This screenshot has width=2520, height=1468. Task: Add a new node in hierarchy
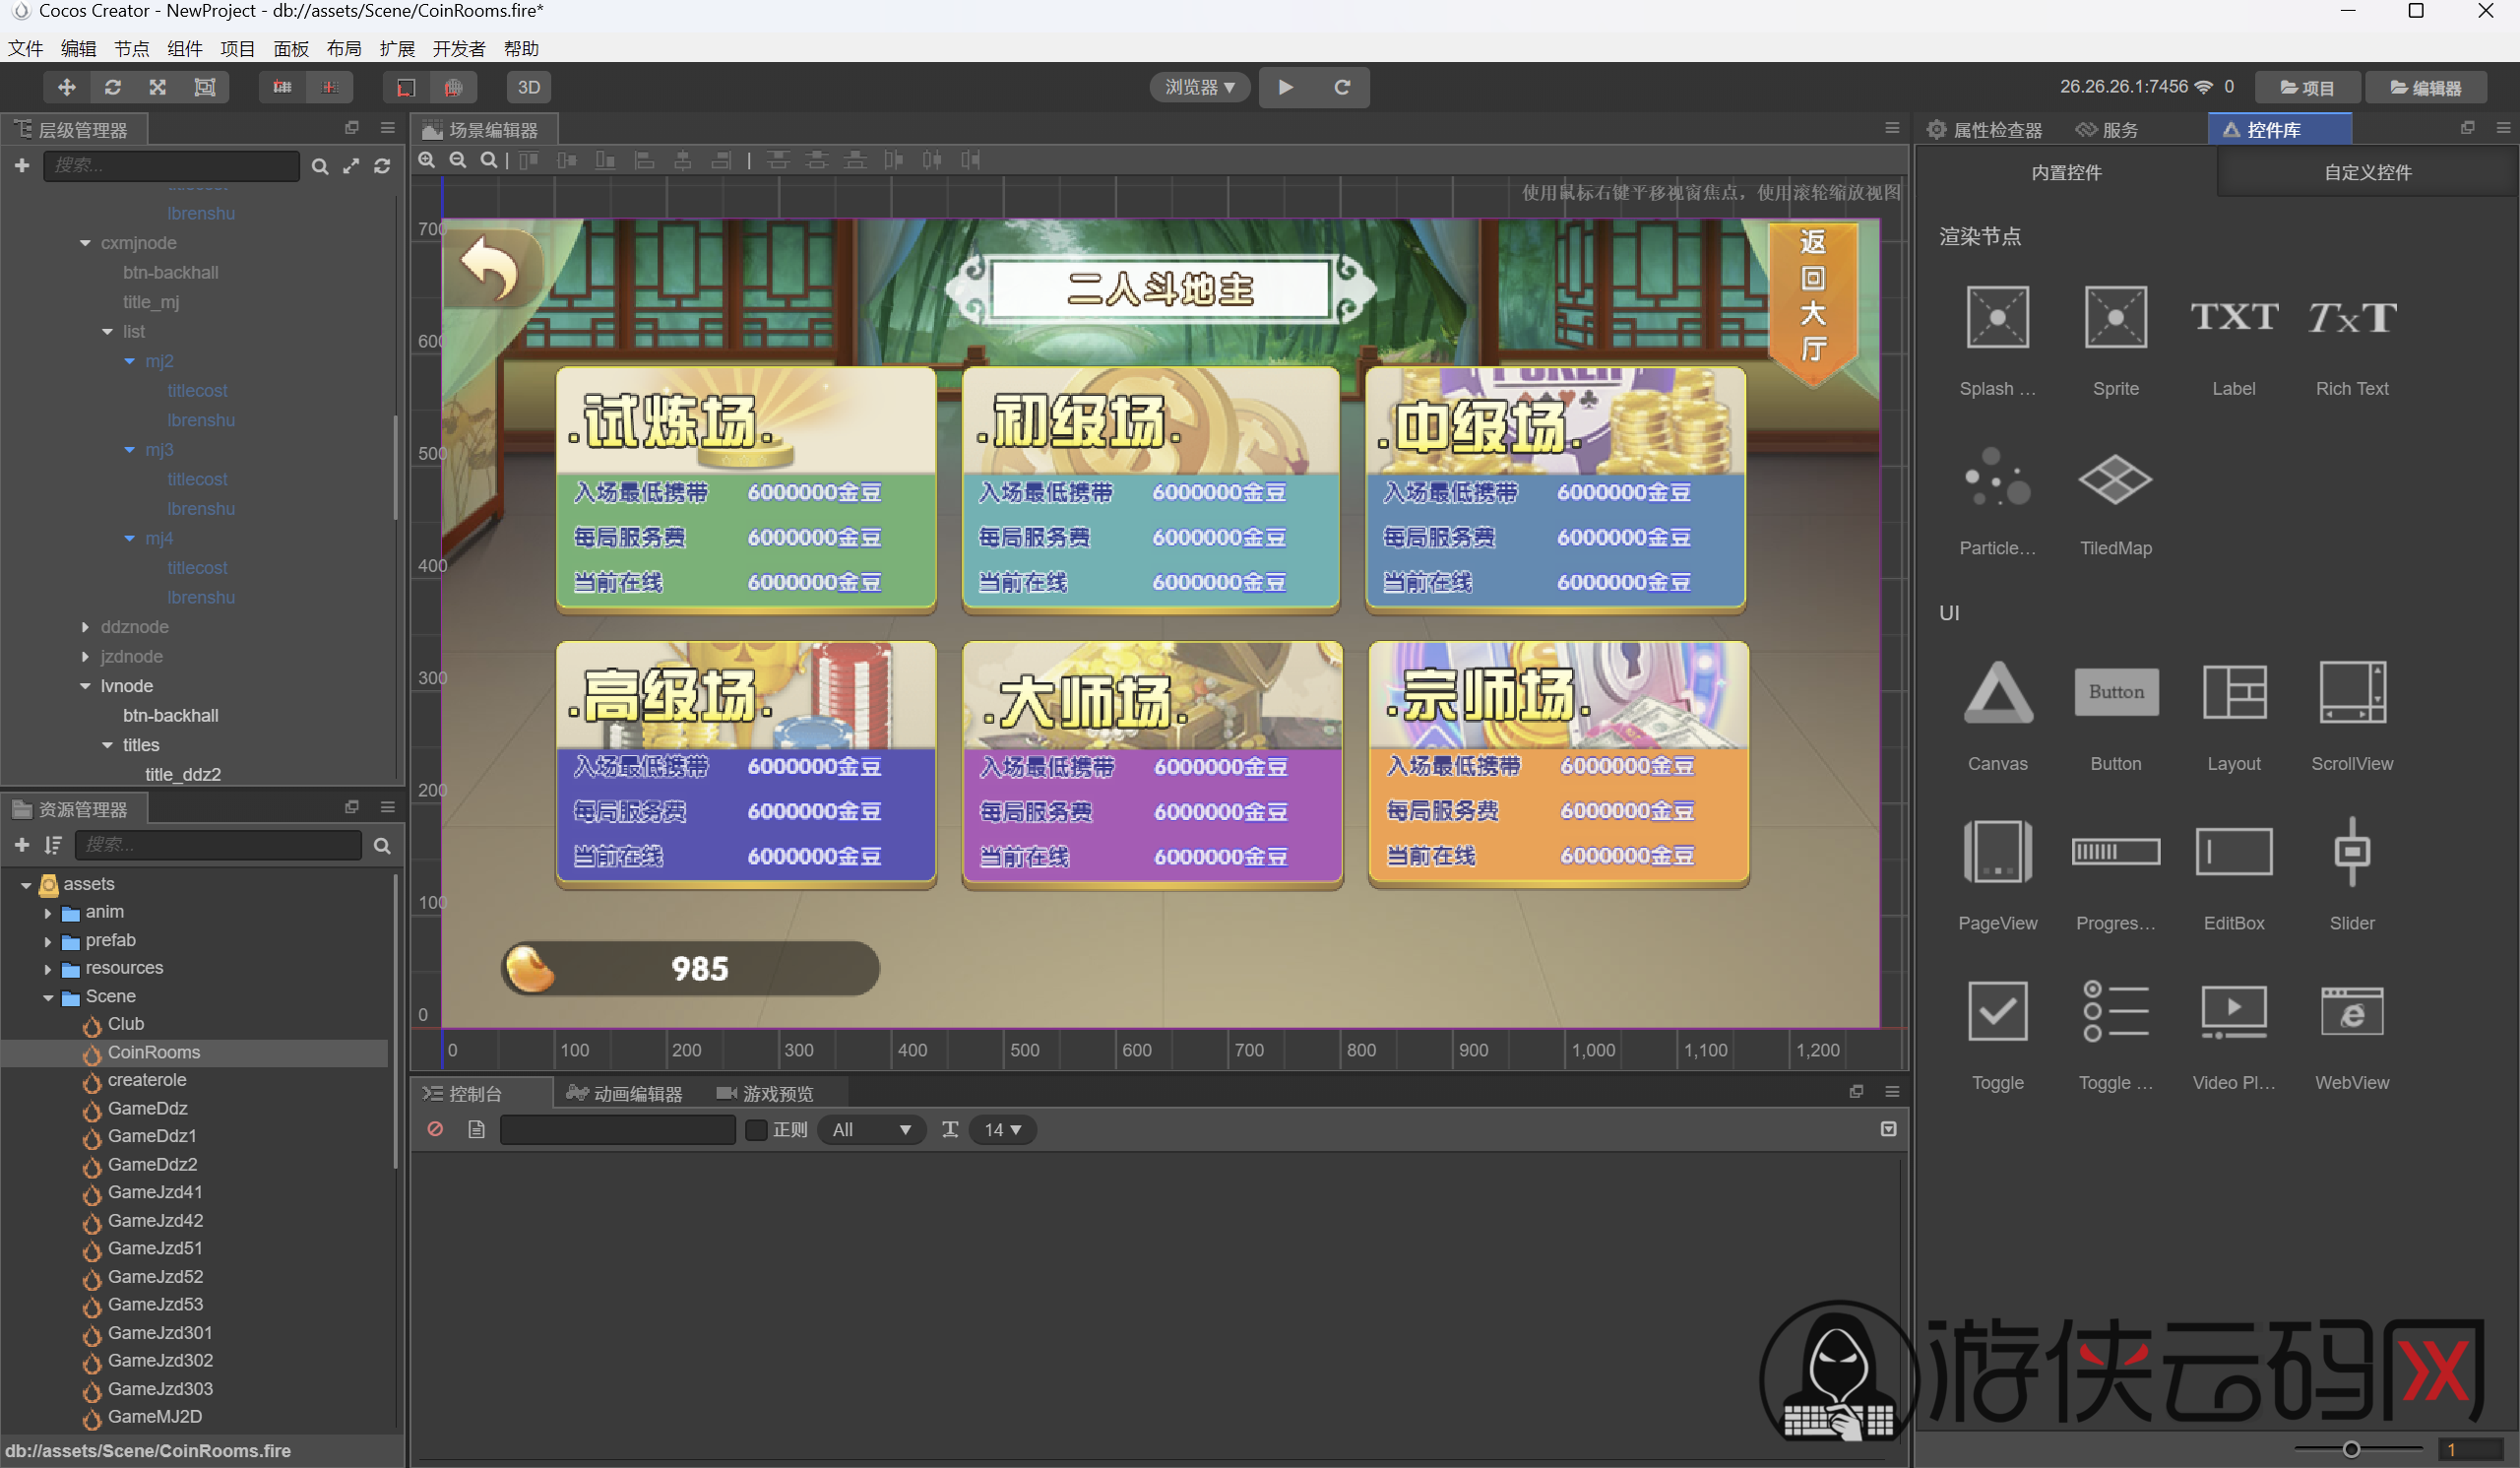[22, 166]
